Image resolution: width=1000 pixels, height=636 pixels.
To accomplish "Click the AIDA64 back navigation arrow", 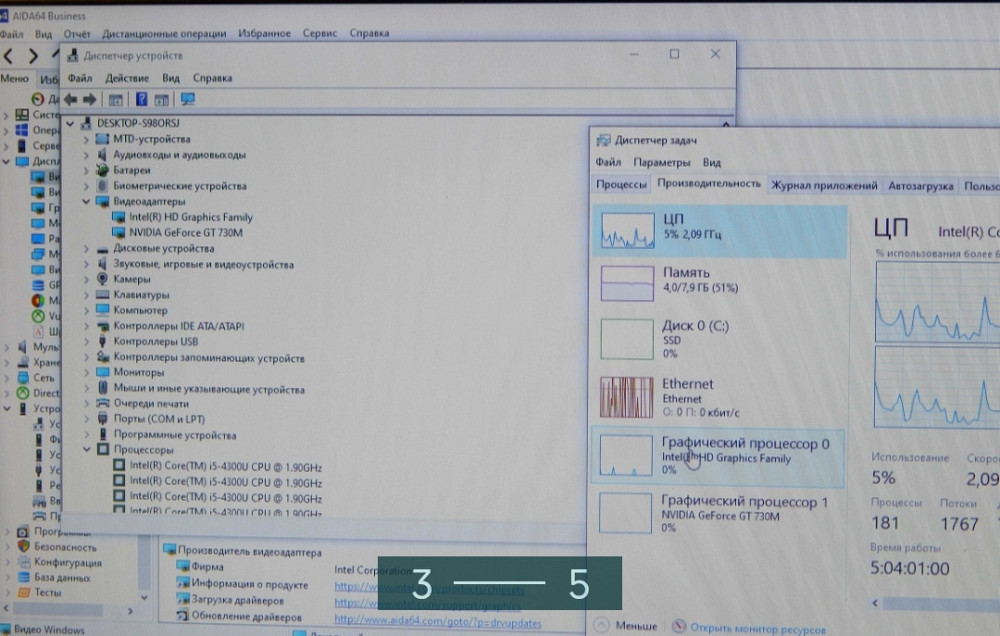I will 9,56.
